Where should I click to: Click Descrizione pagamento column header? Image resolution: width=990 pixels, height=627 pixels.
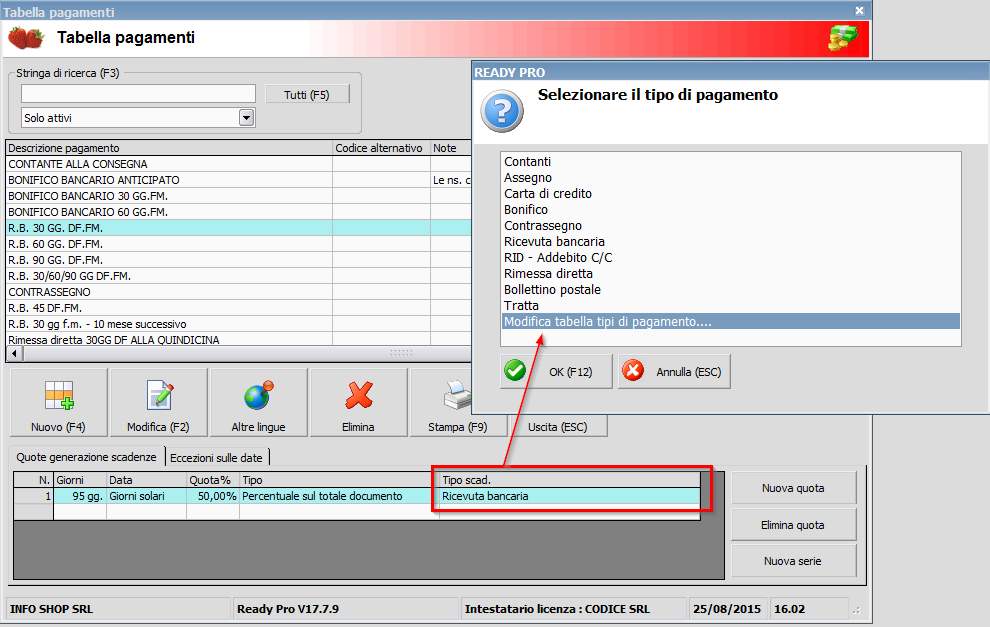(169, 148)
